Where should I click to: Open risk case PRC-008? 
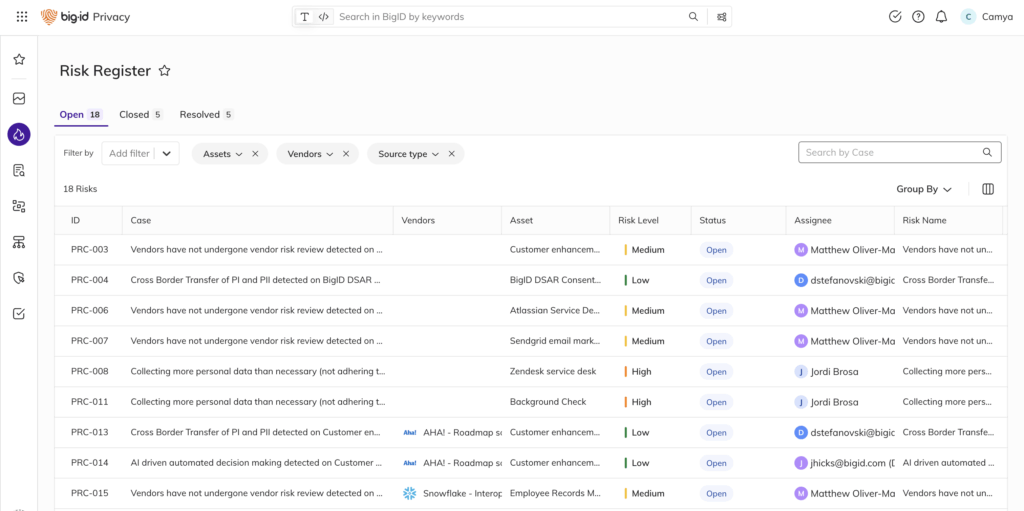[90, 372]
